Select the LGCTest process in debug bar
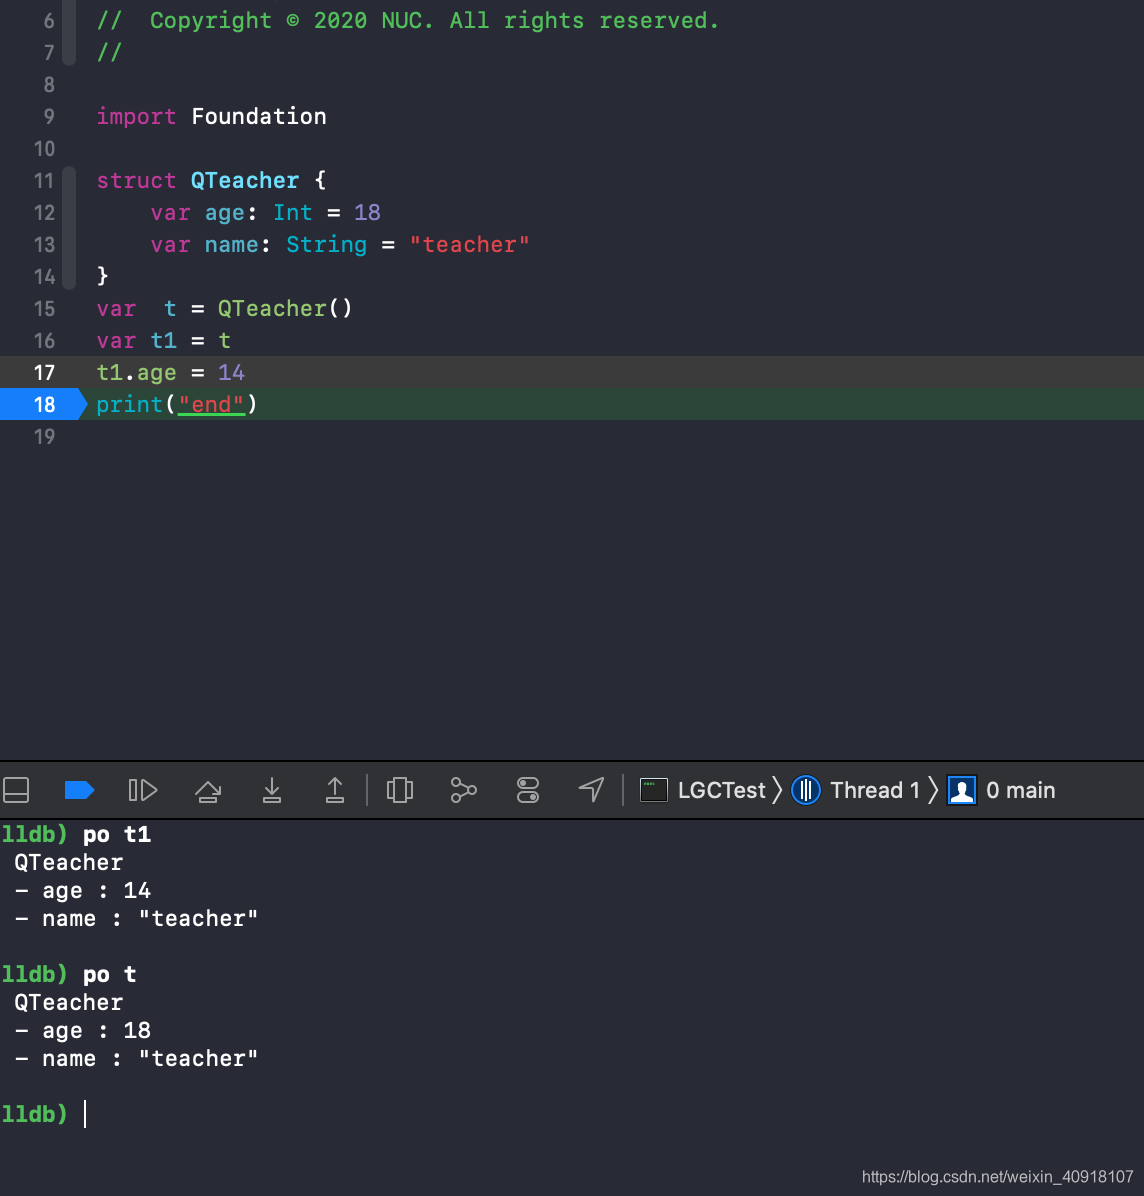1144x1196 pixels. [x=721, y=790]
